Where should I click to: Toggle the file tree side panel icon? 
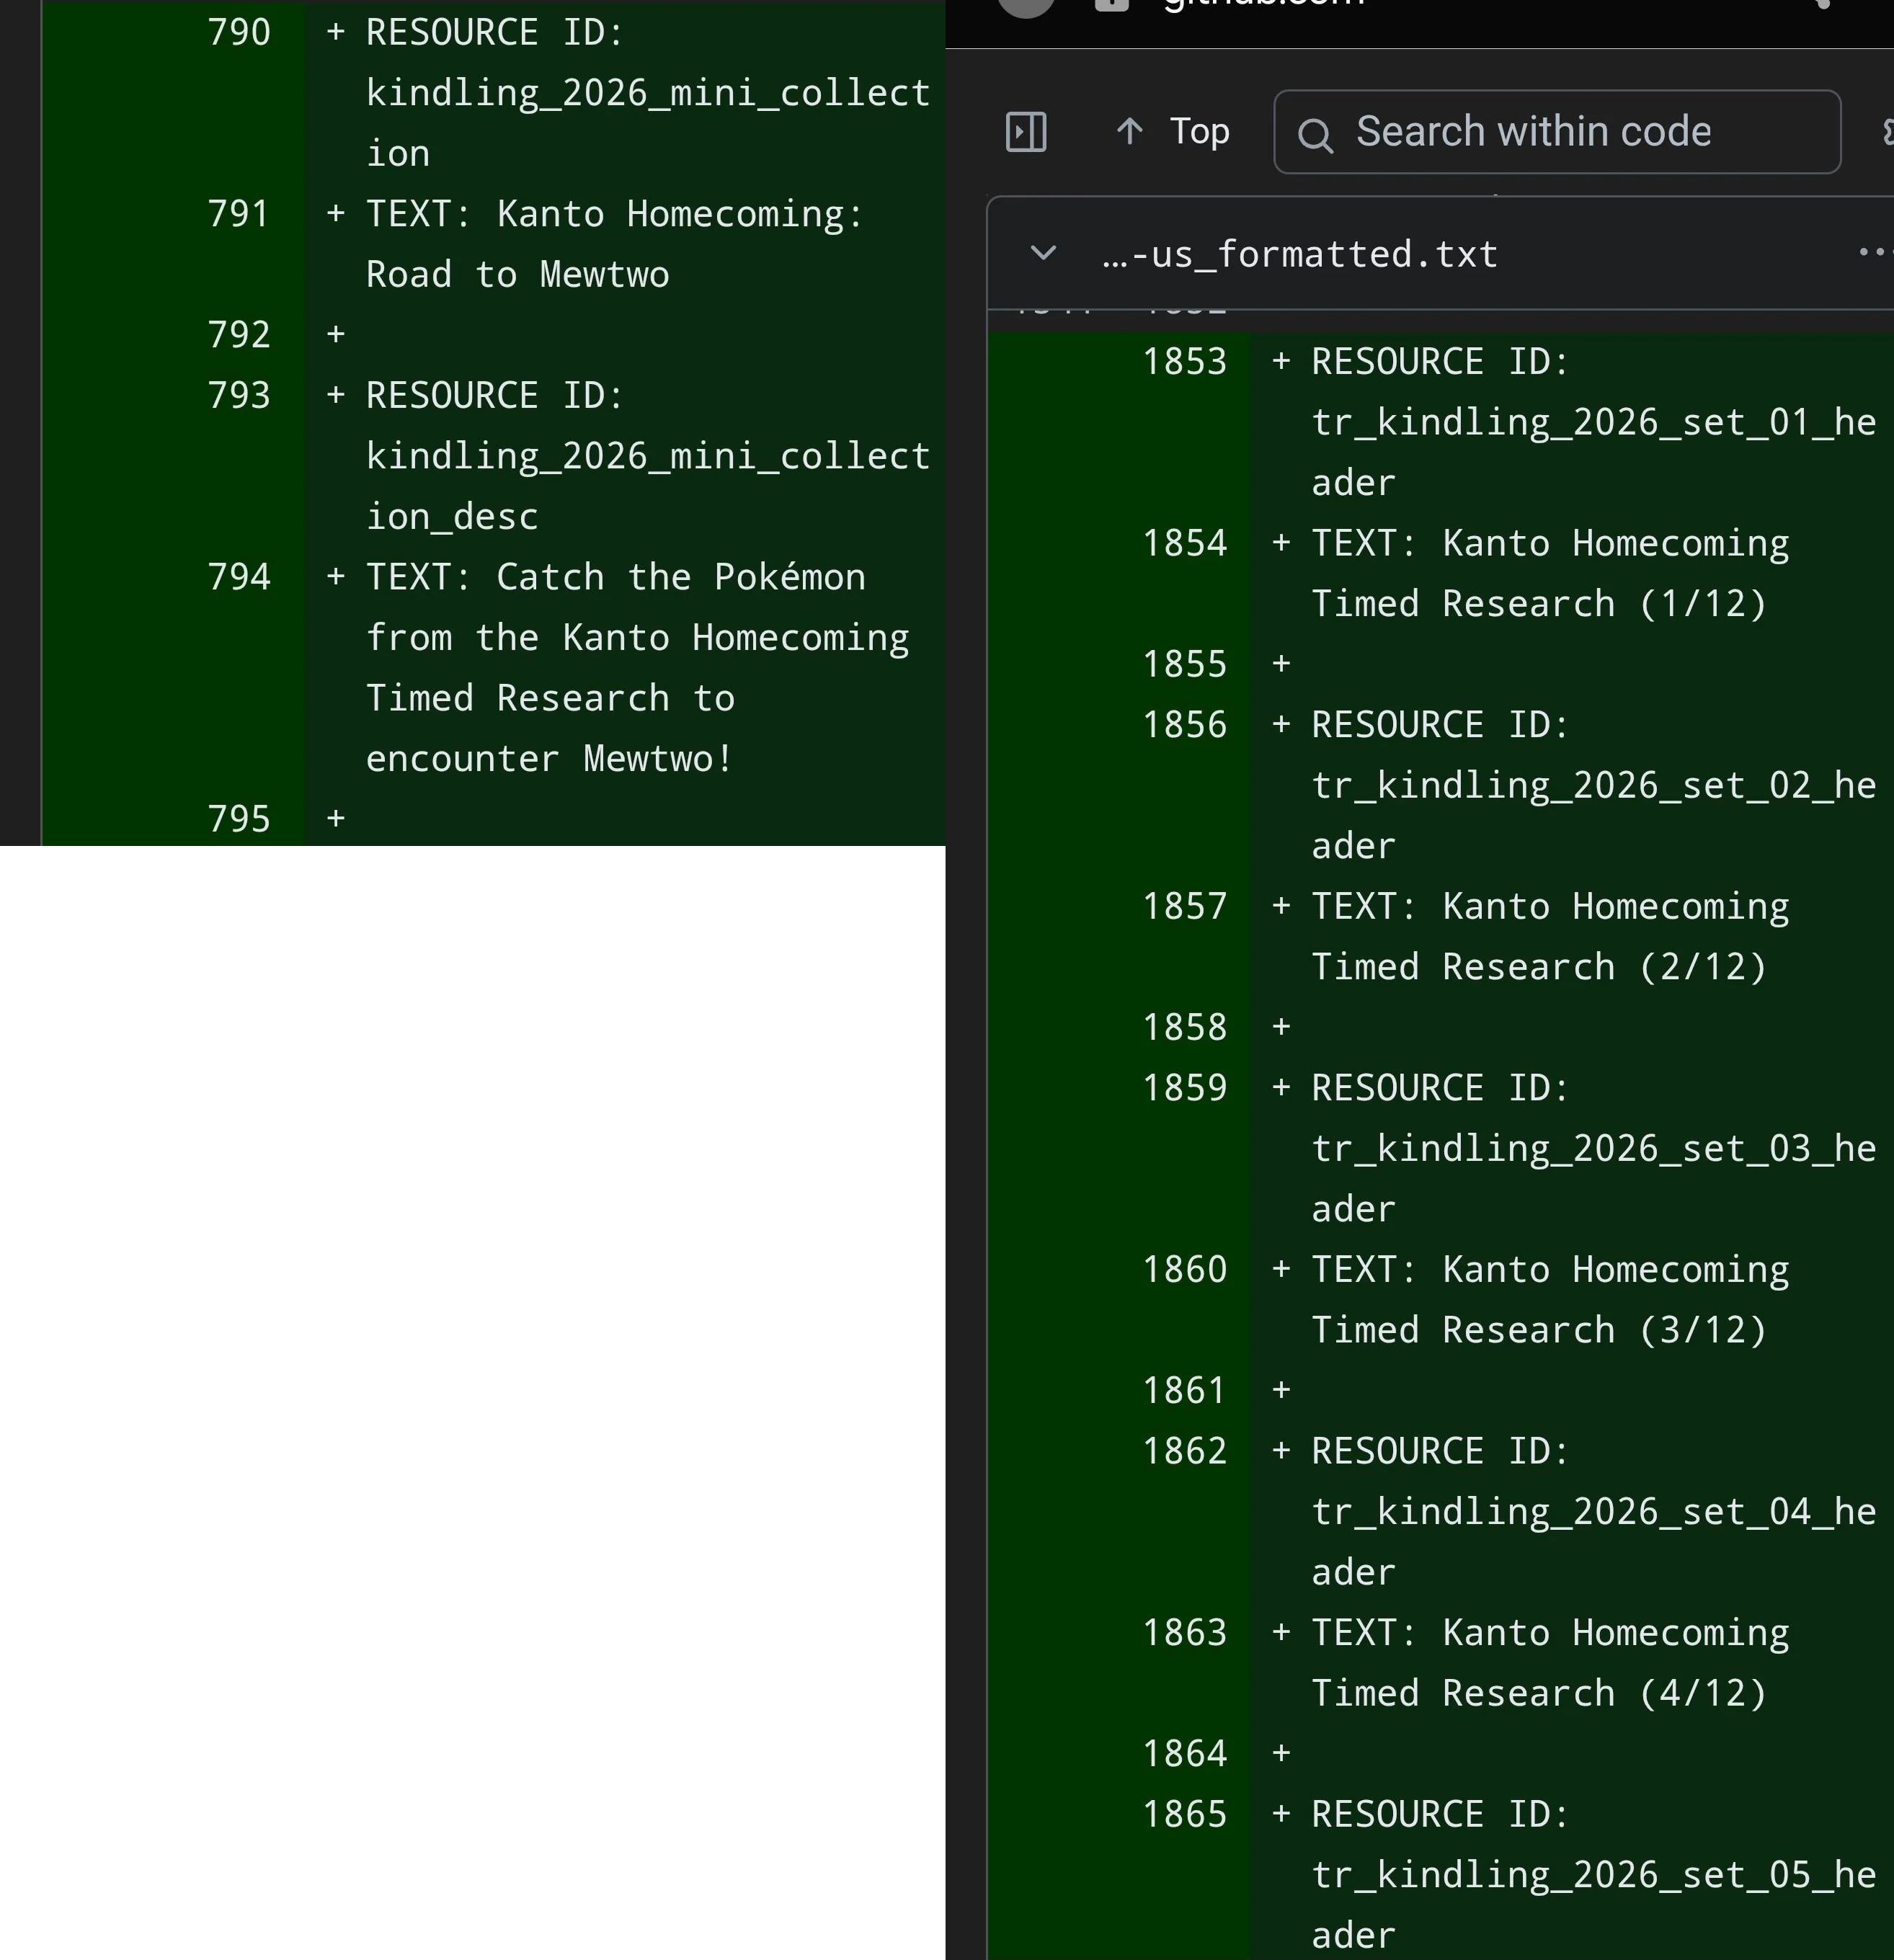point(1025,132)
